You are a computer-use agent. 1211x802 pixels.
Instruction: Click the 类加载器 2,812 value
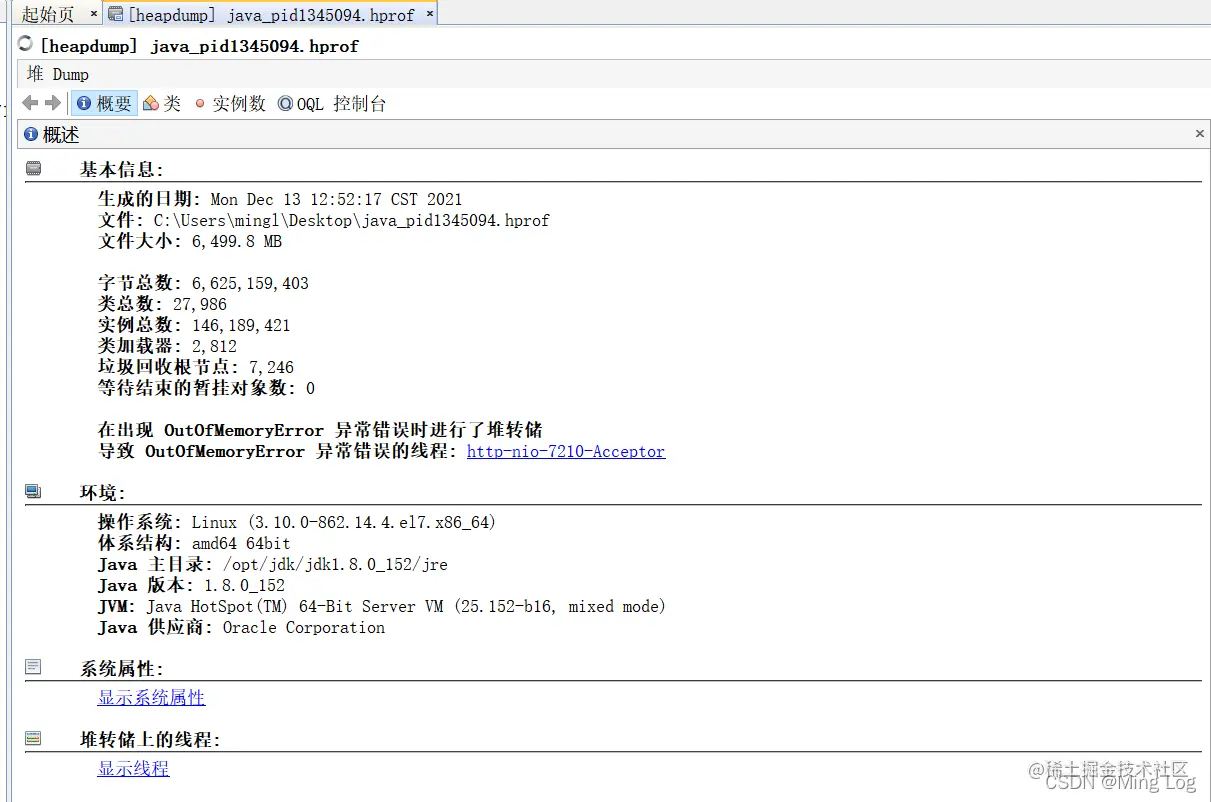pos(214,346)
